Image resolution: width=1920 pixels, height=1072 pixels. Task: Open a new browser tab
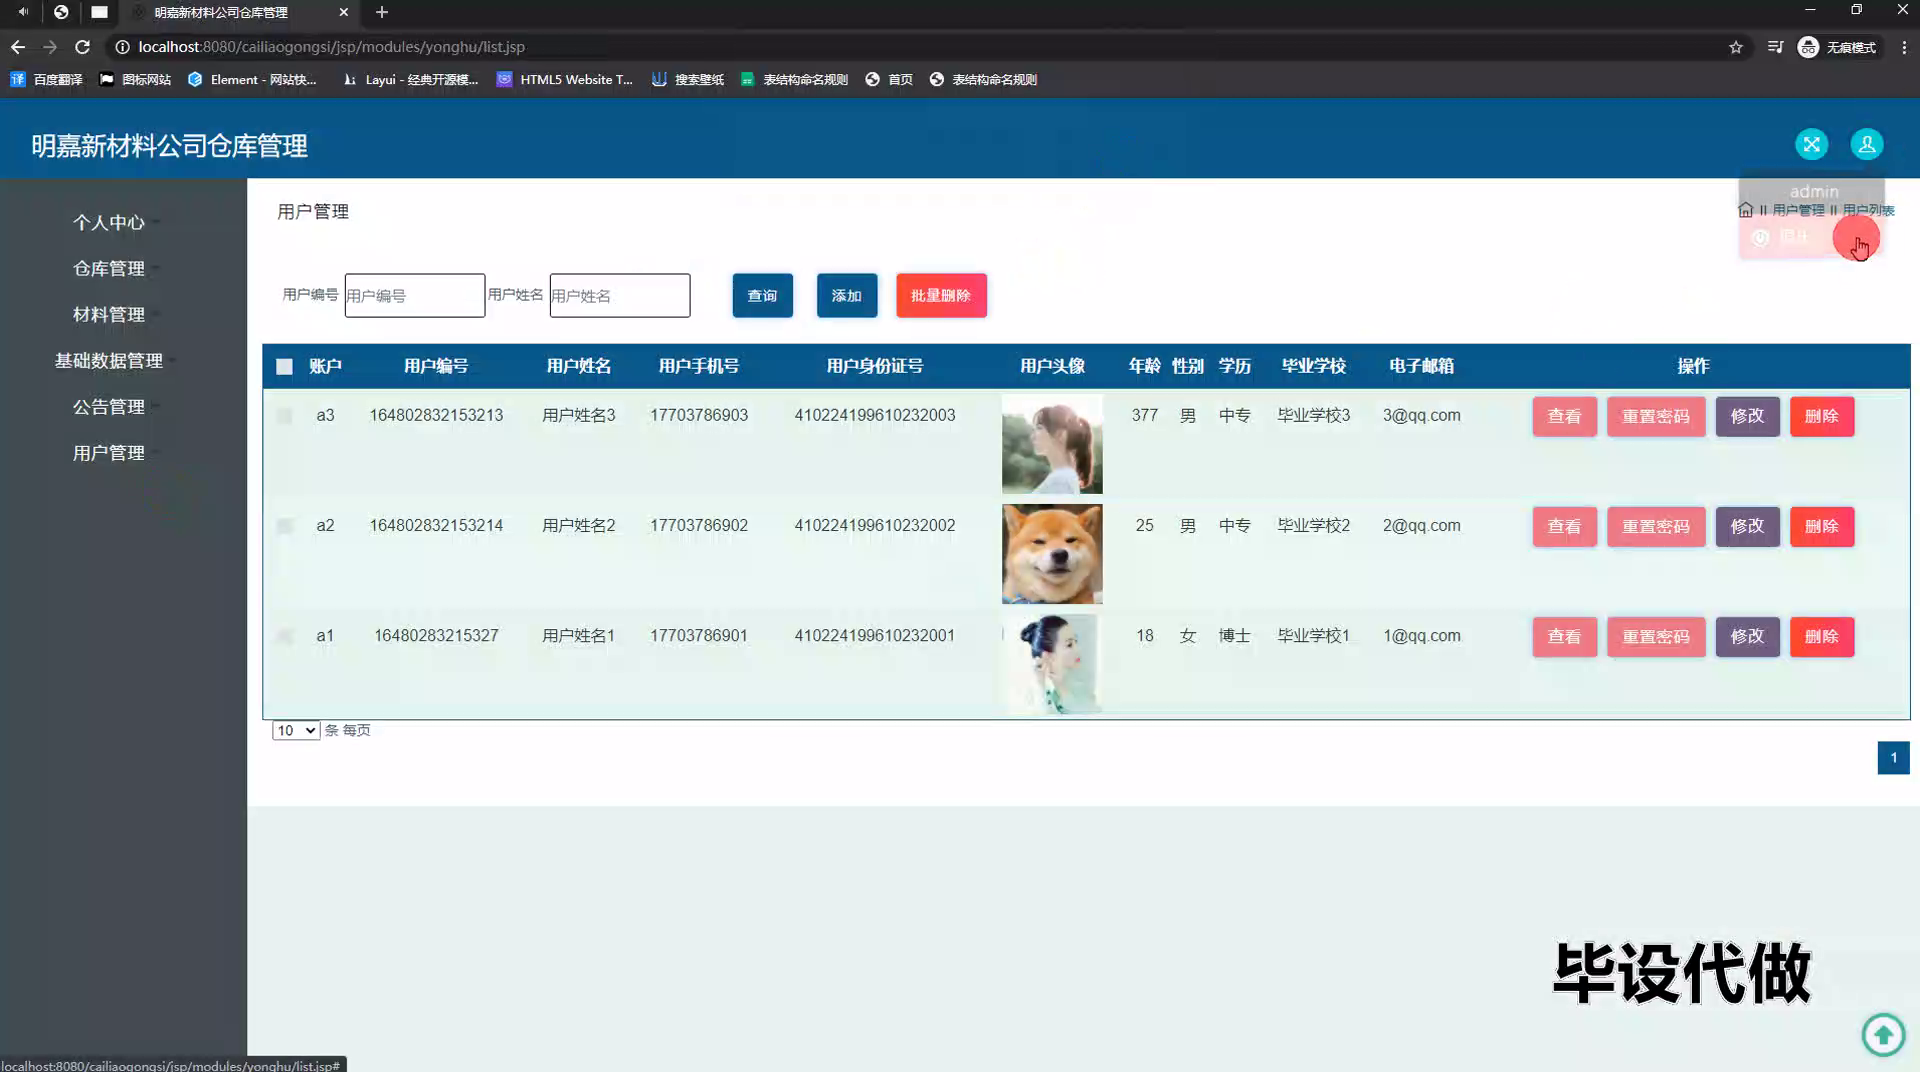[382, 12]
